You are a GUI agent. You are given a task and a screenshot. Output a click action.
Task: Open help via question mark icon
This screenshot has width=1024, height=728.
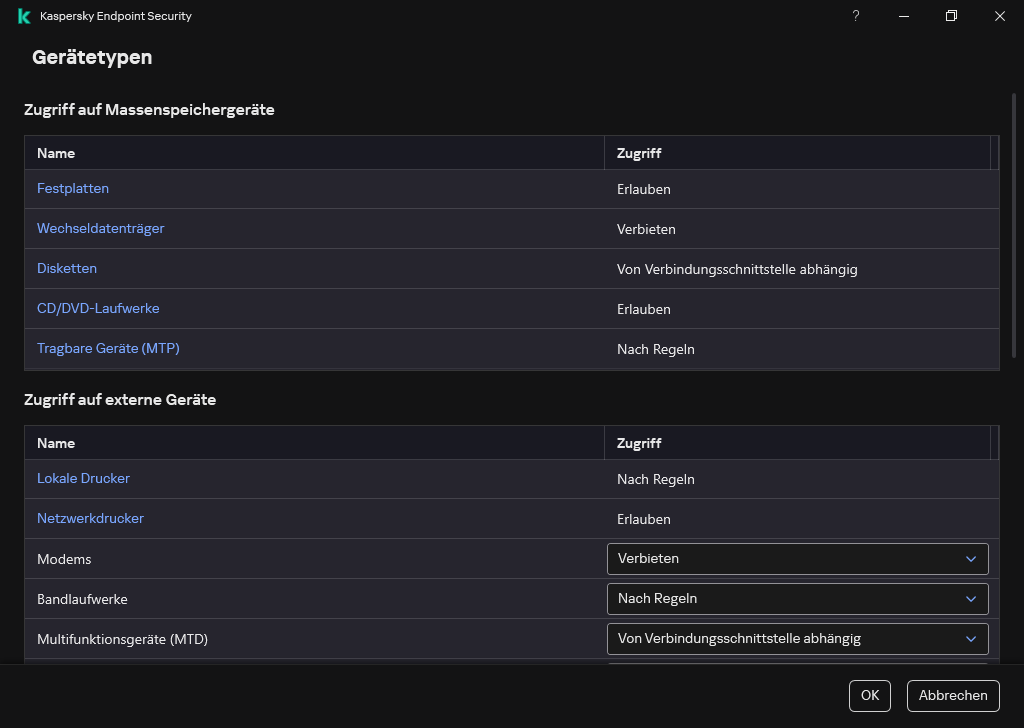(856, 16)
